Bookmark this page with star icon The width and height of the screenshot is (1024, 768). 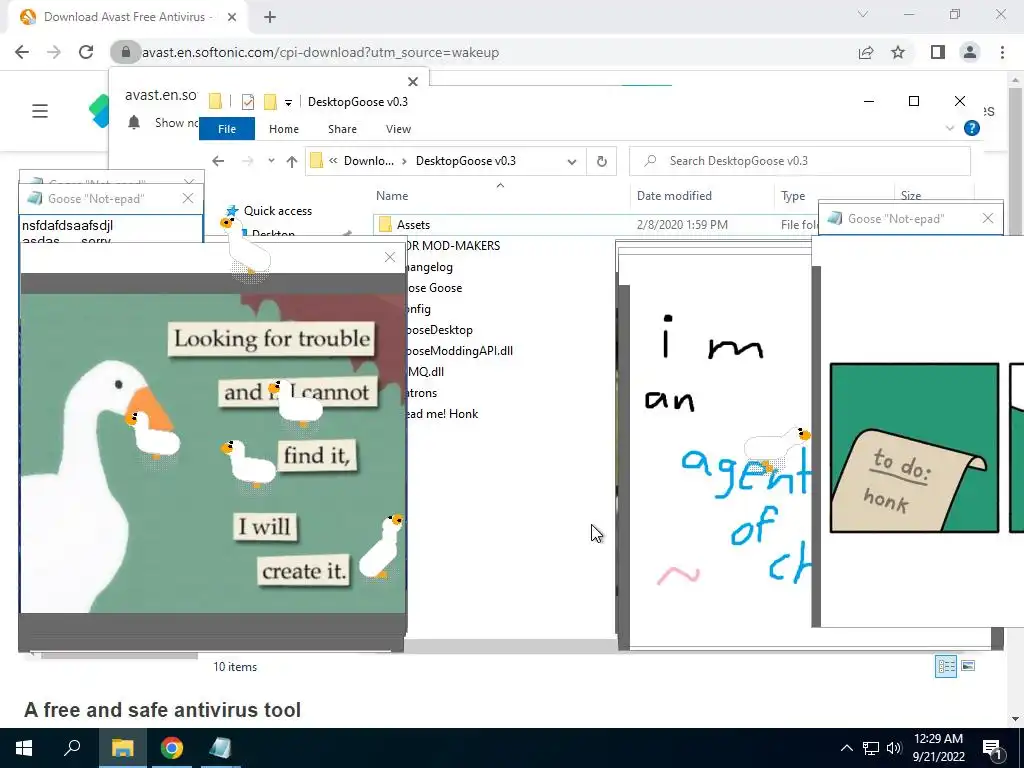898,52
